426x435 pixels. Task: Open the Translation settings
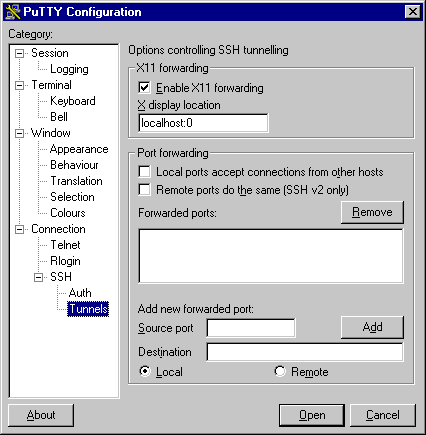pyautogui.click(x=76, y=181)
